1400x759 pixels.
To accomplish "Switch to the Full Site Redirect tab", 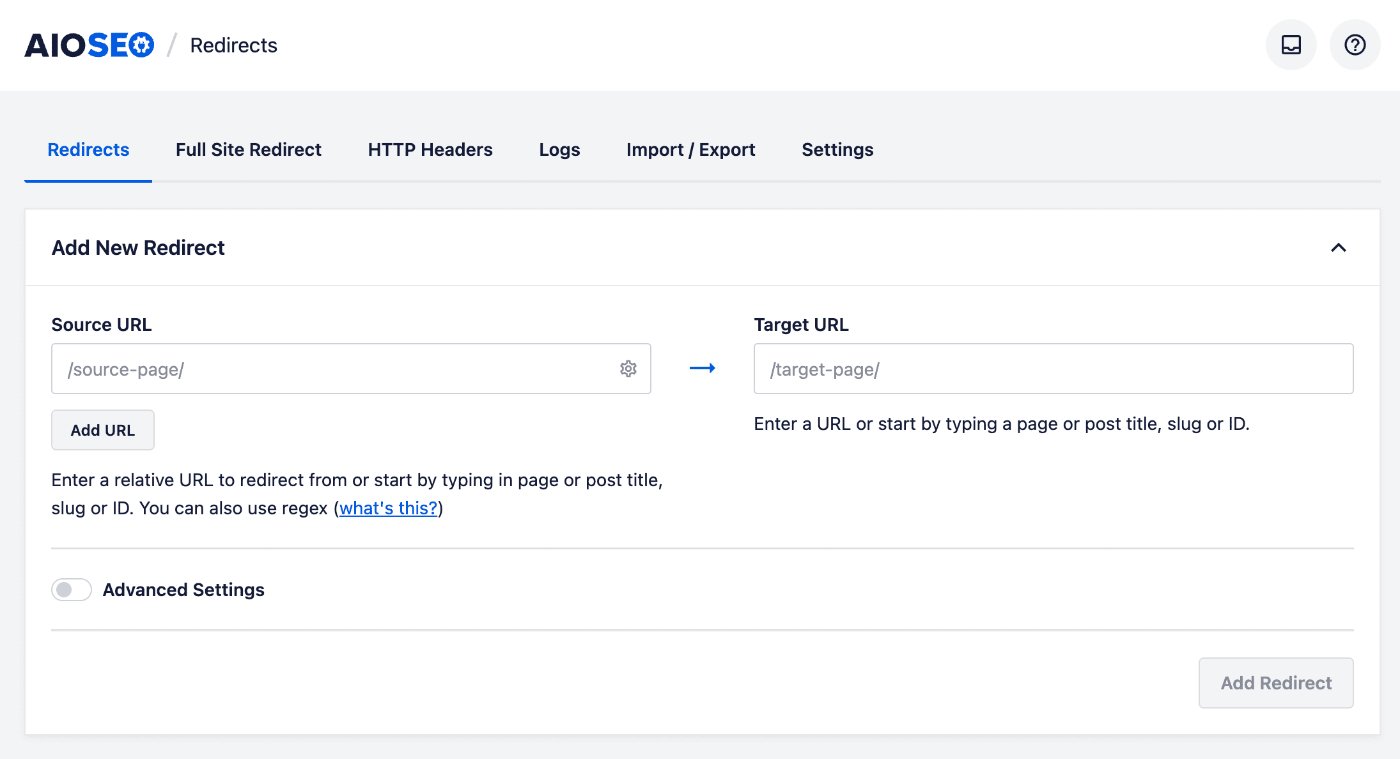I will (x=248, y=149).
